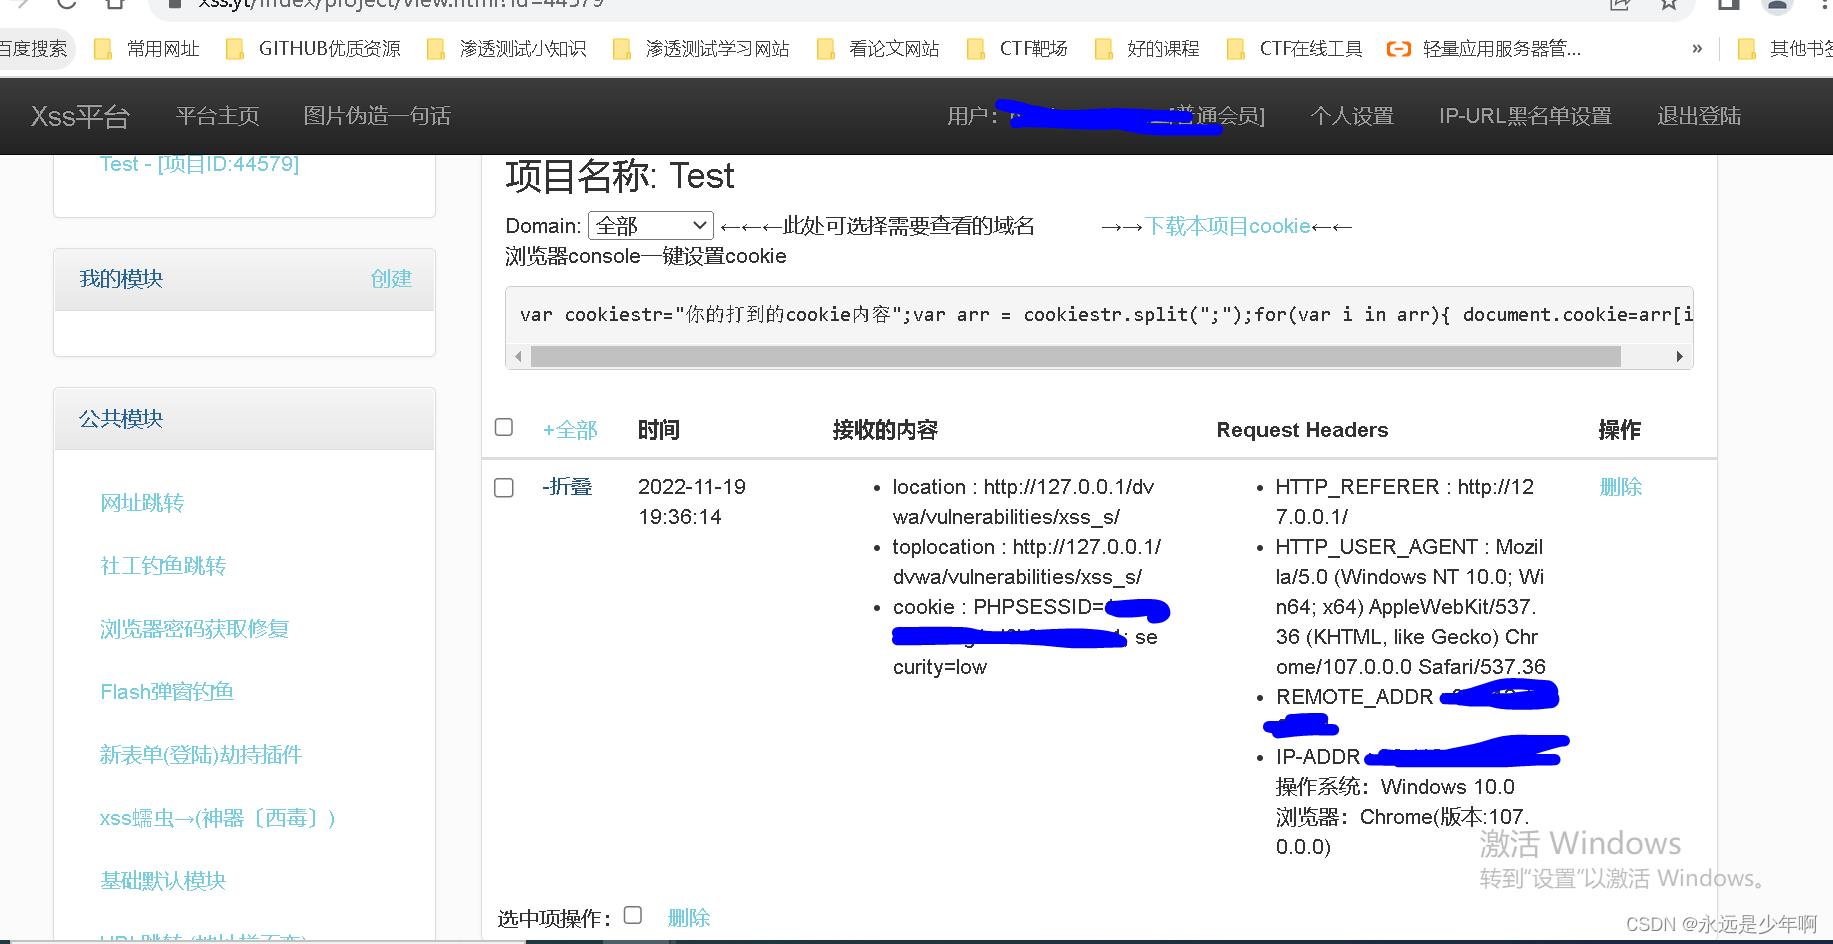Tick the select-all checkbox in table header
Viewport: 1833px width, 944px height.
[x=504, y=427]
